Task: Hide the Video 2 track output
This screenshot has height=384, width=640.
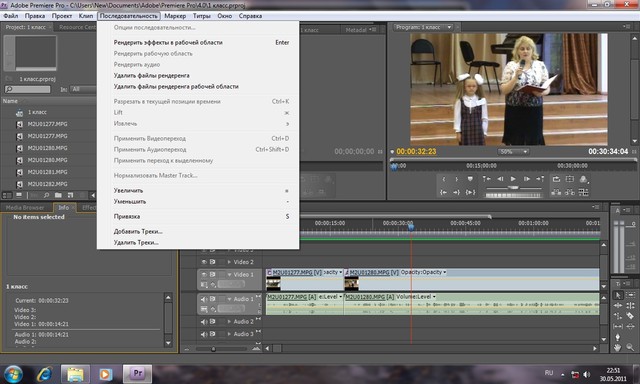Action: coord(204,262)
